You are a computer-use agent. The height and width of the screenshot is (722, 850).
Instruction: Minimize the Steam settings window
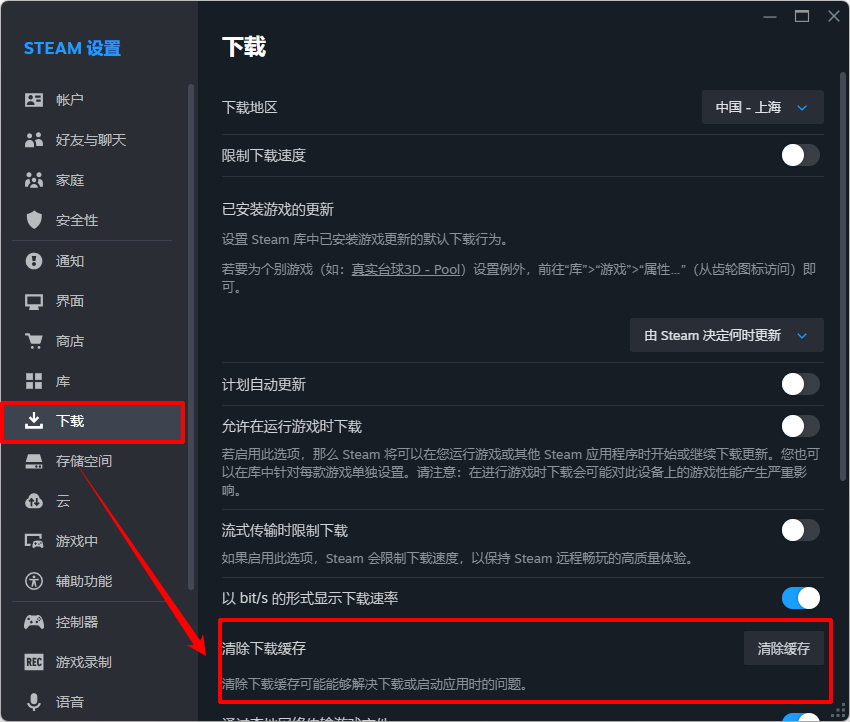click(x=770, y=16)
